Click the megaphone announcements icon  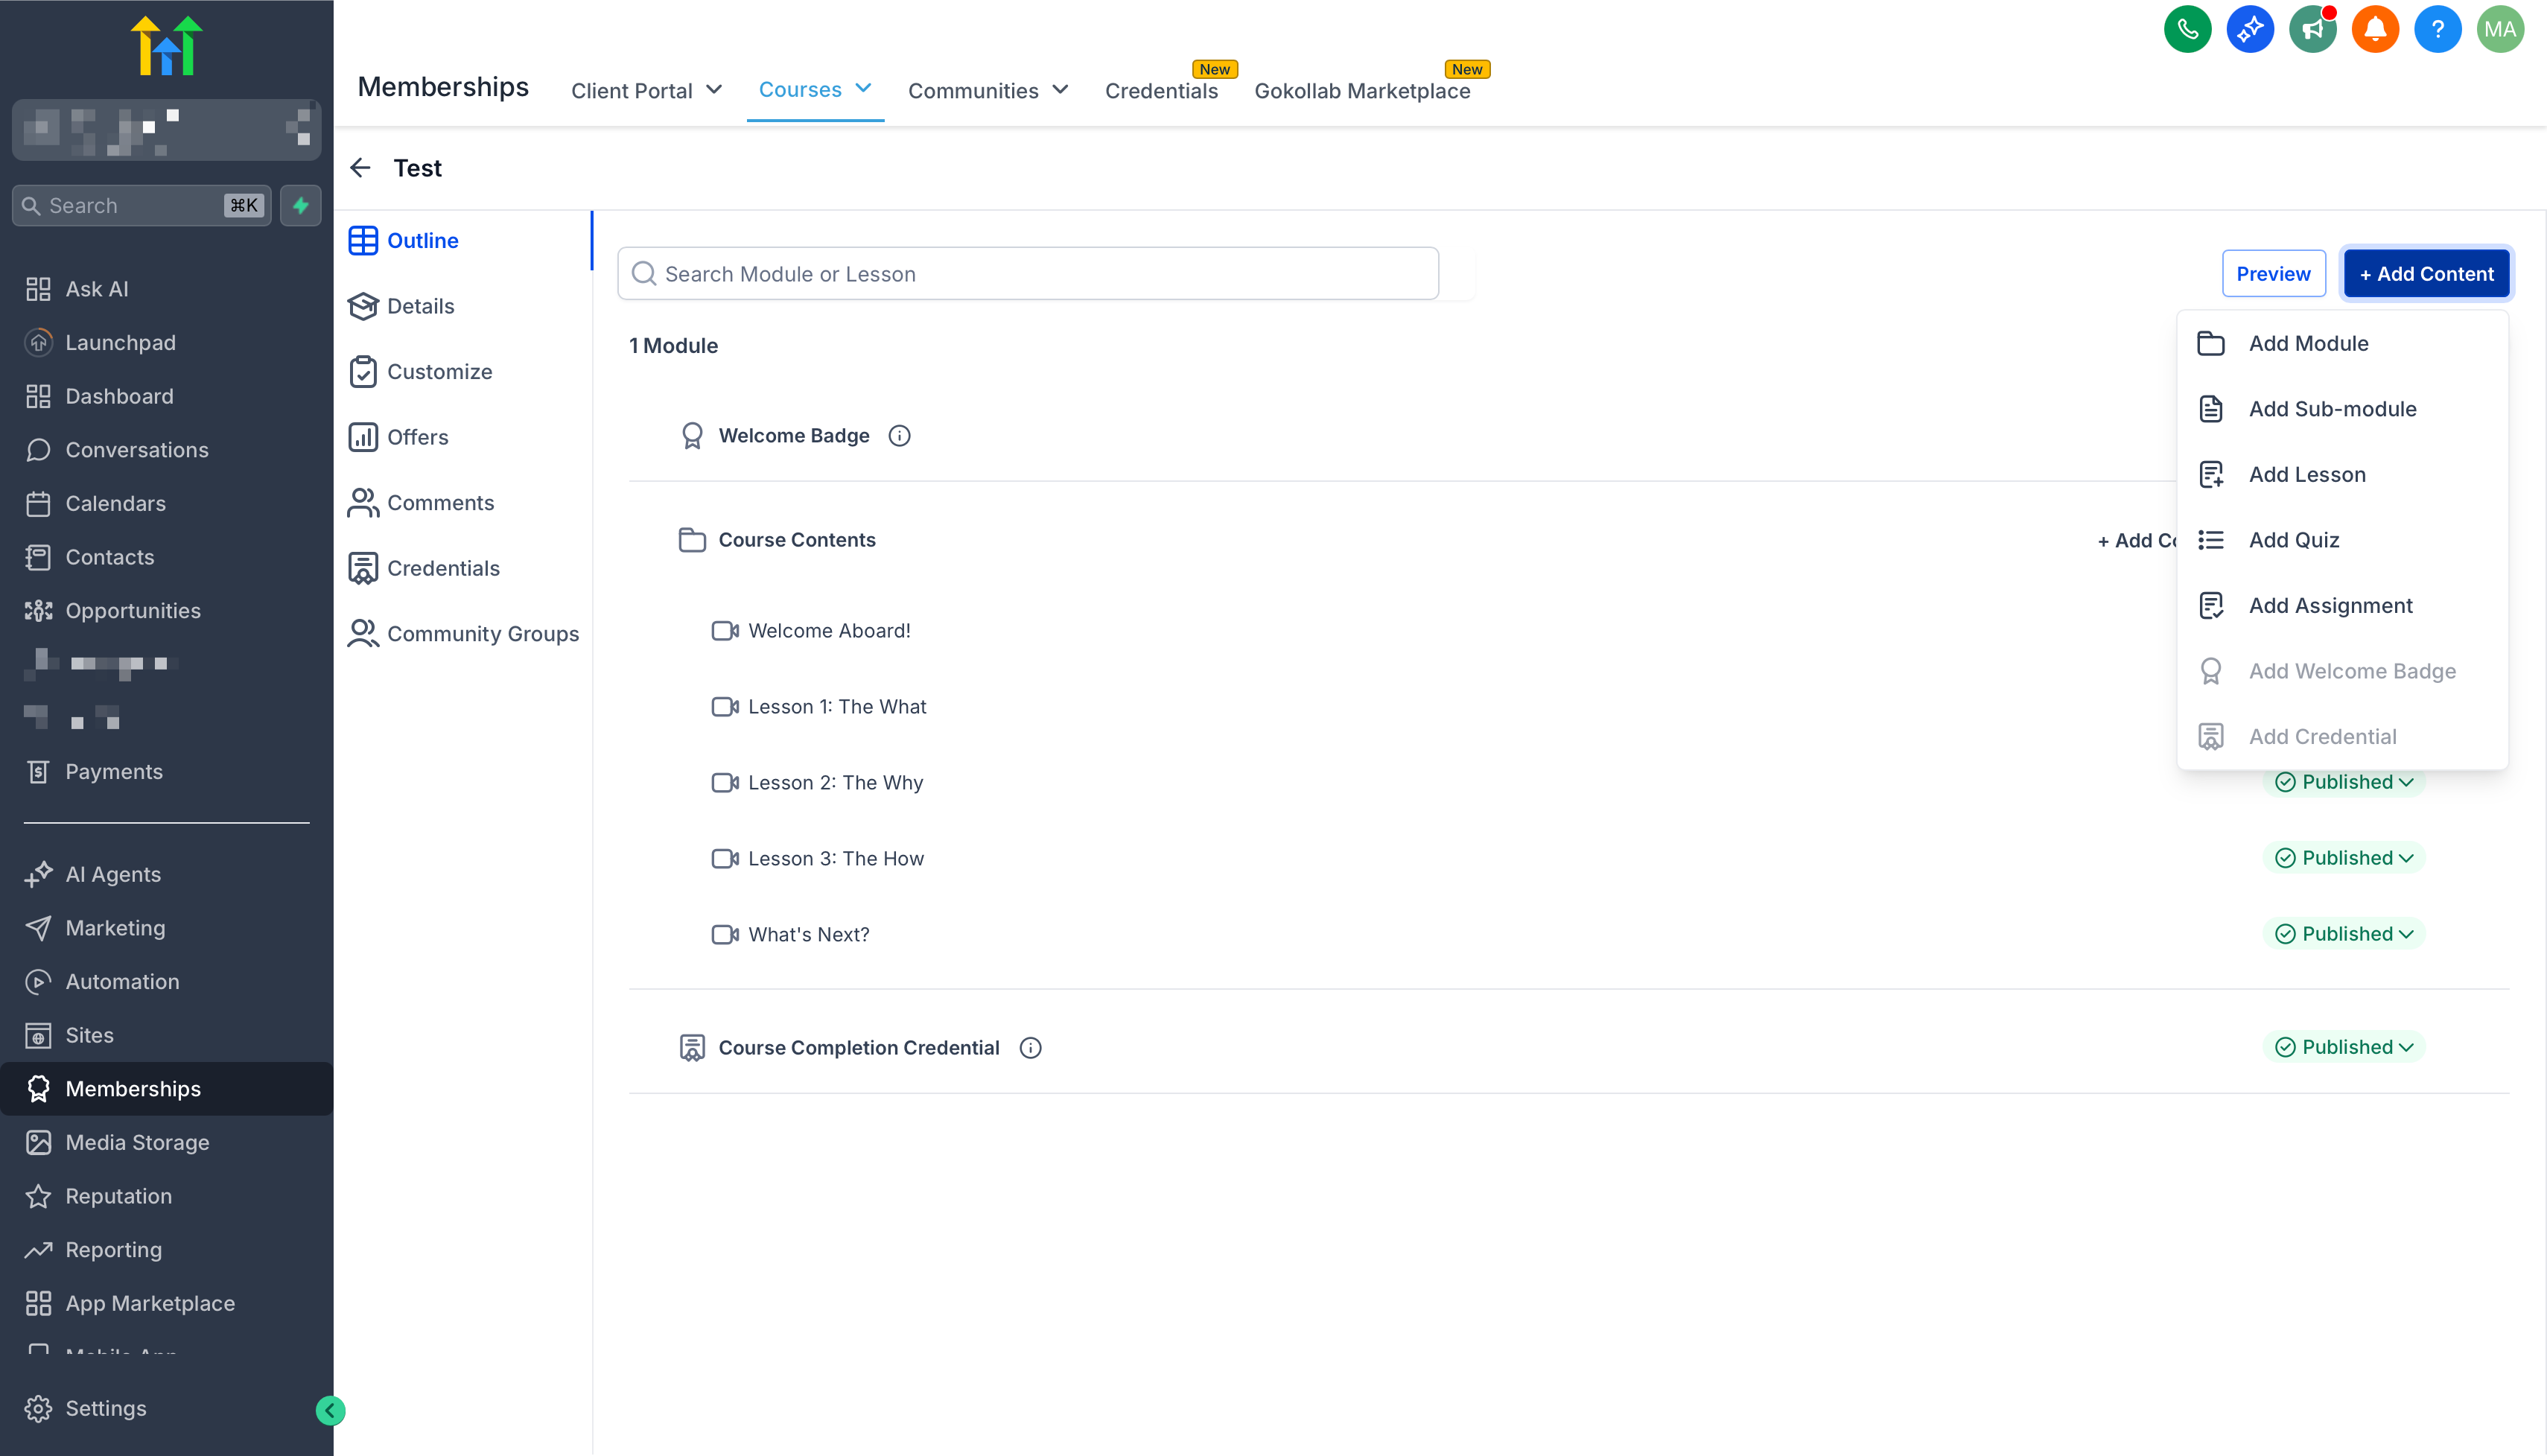pos(2312,29)
